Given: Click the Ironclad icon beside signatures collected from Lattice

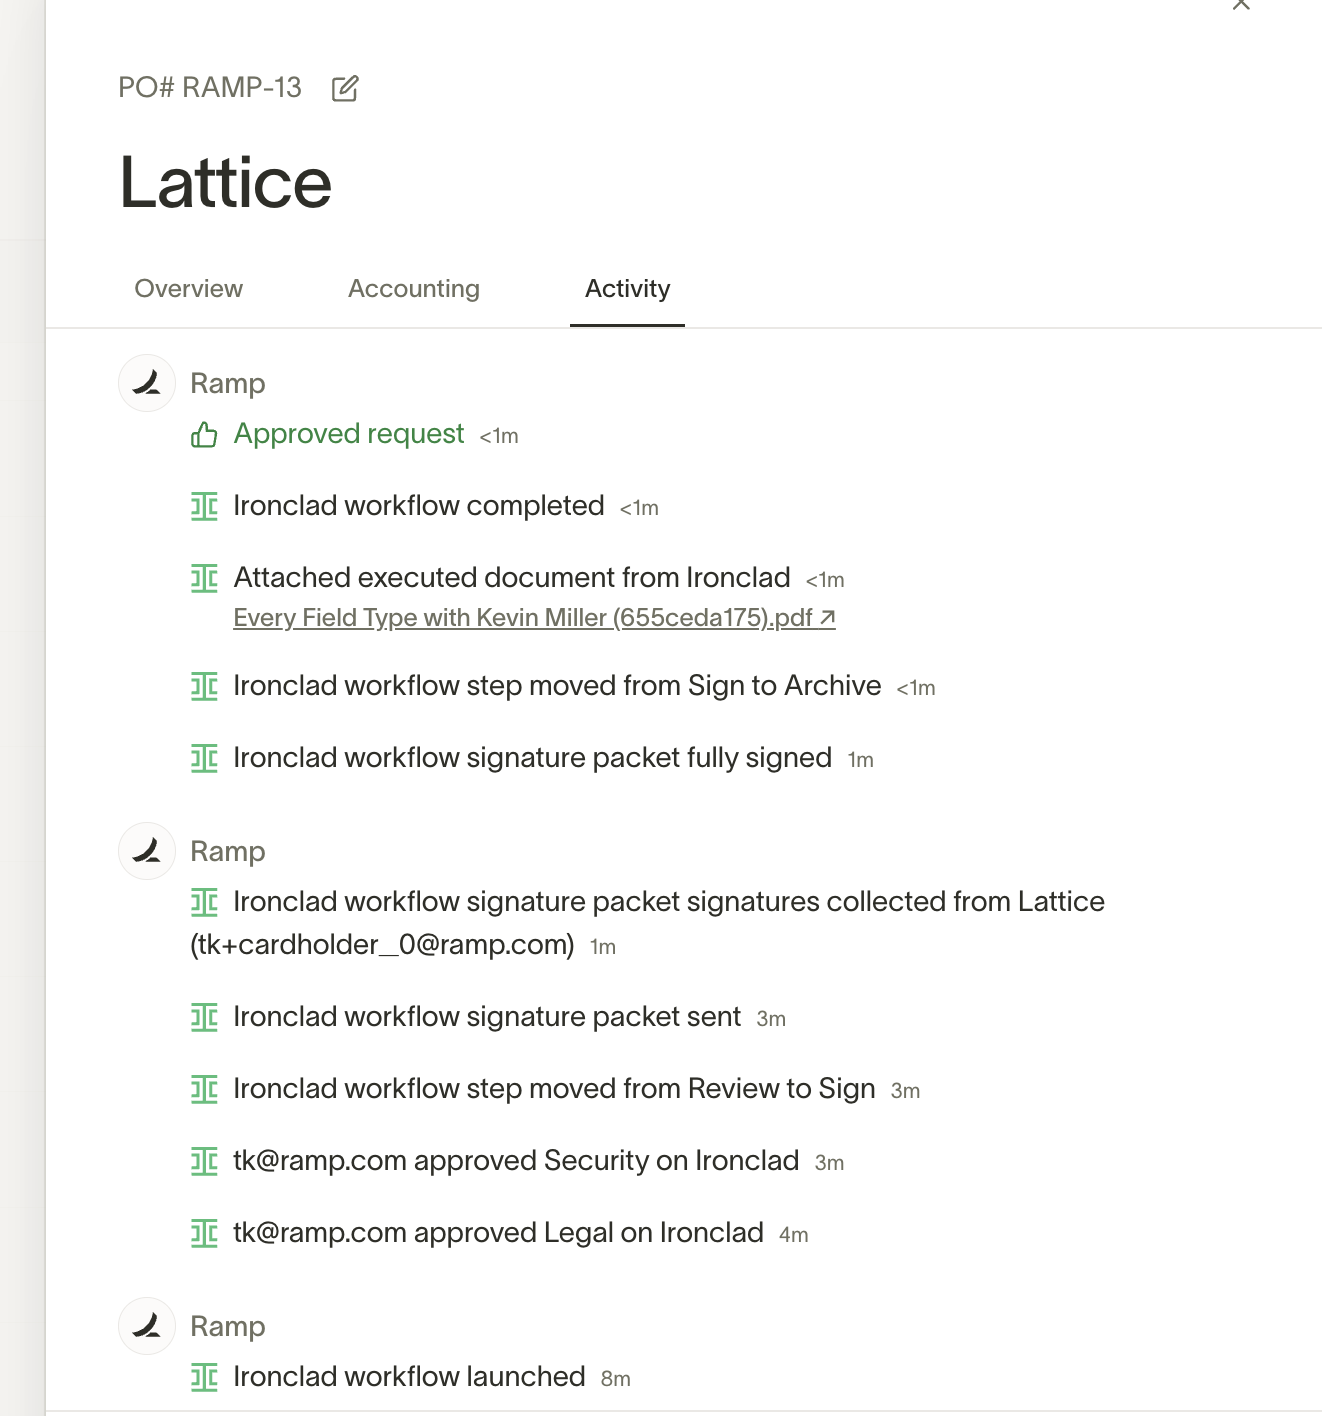Looking at the screenshot, I should 204,903.
